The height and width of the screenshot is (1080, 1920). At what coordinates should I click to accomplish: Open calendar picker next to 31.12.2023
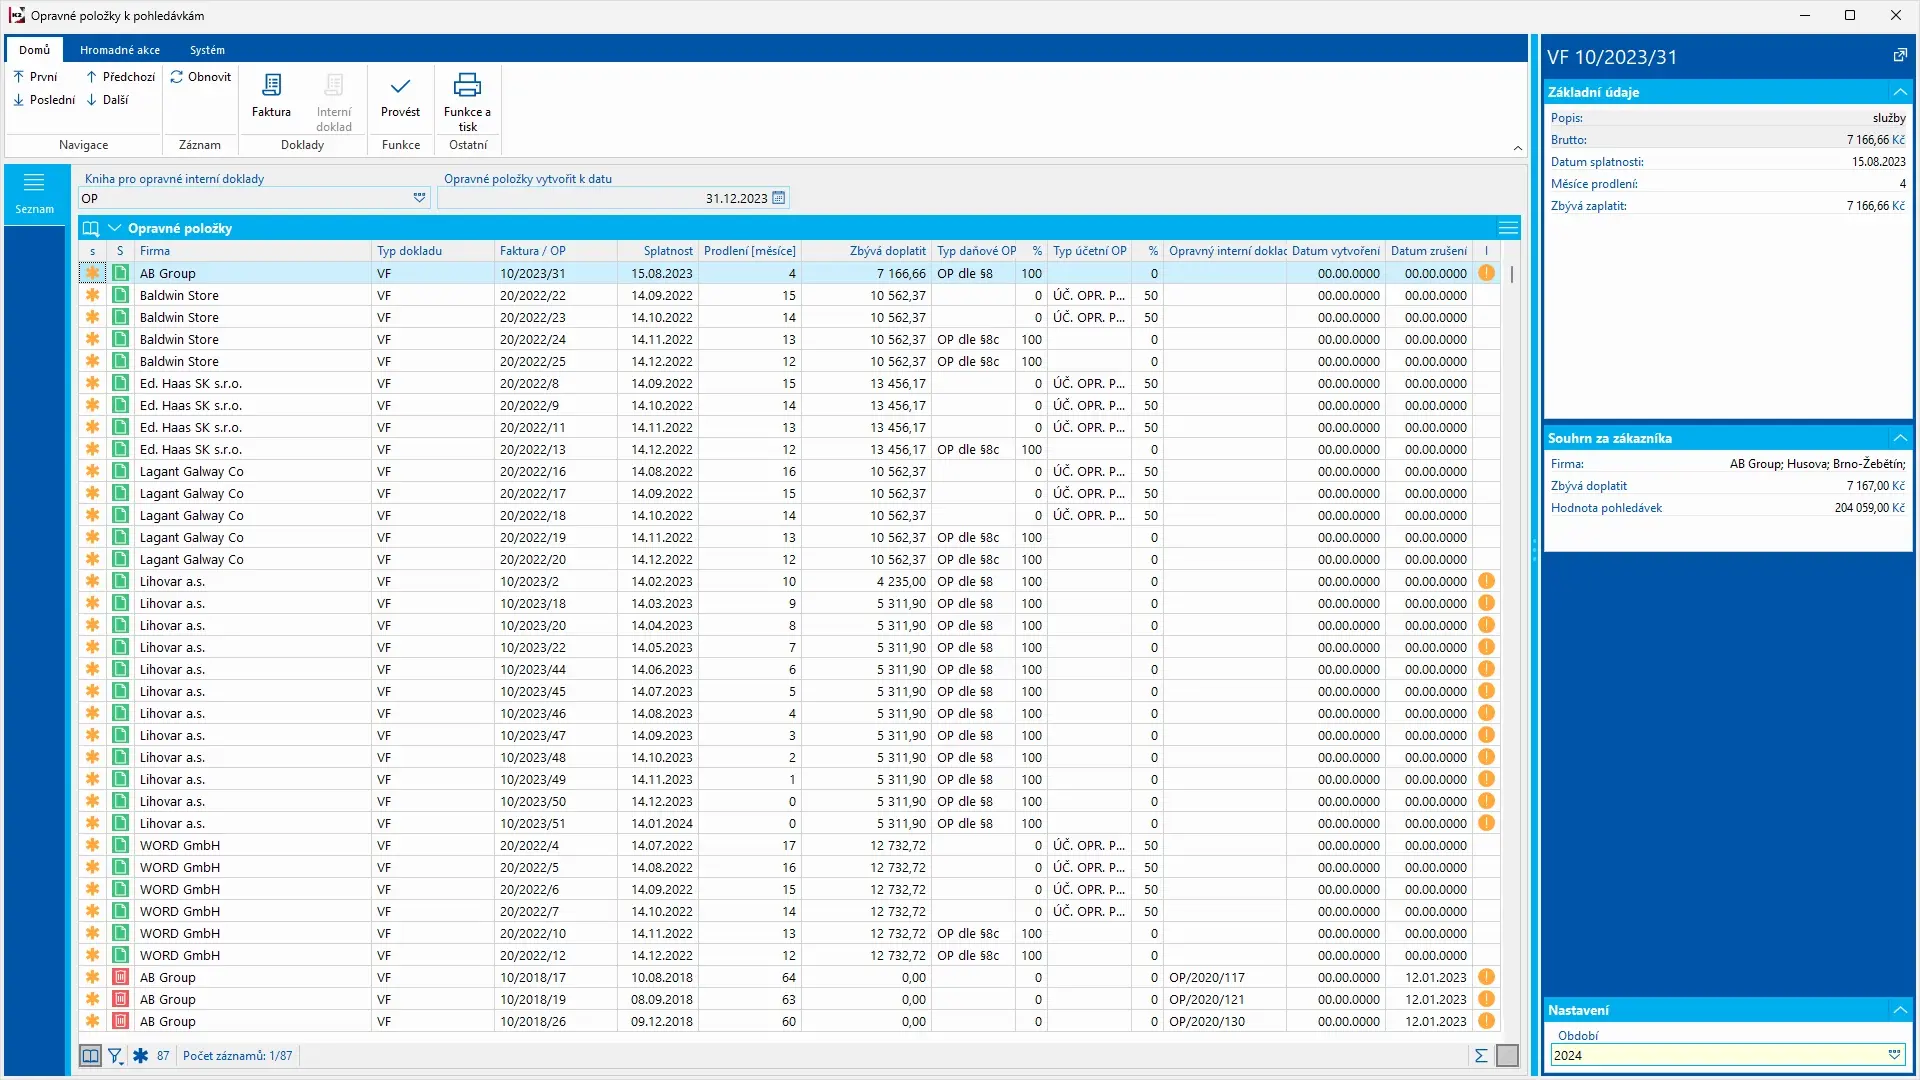click(779, 198)
